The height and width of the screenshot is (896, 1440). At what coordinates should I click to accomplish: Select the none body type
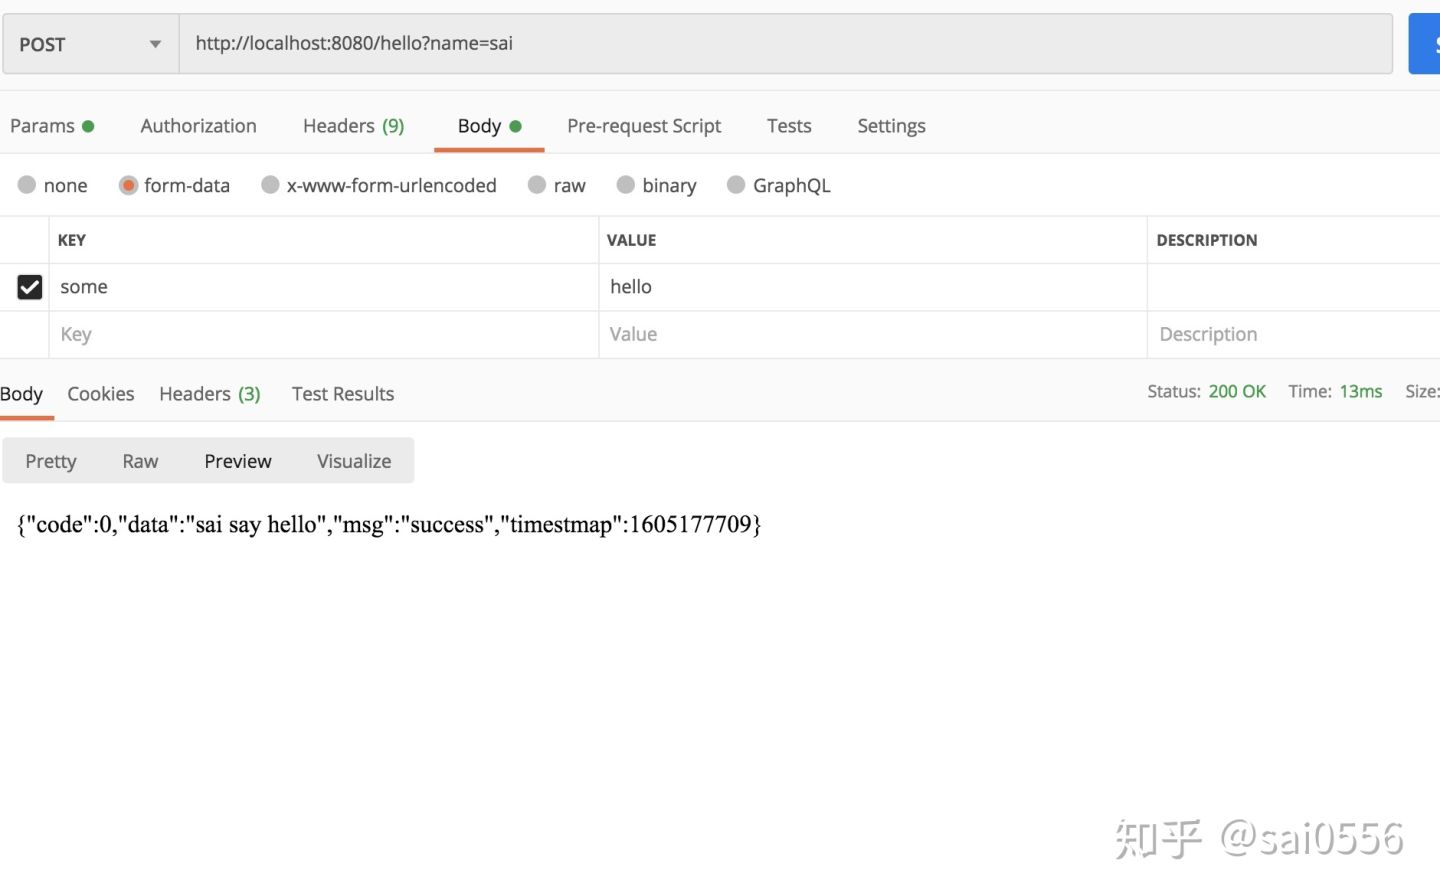point(27,185)
